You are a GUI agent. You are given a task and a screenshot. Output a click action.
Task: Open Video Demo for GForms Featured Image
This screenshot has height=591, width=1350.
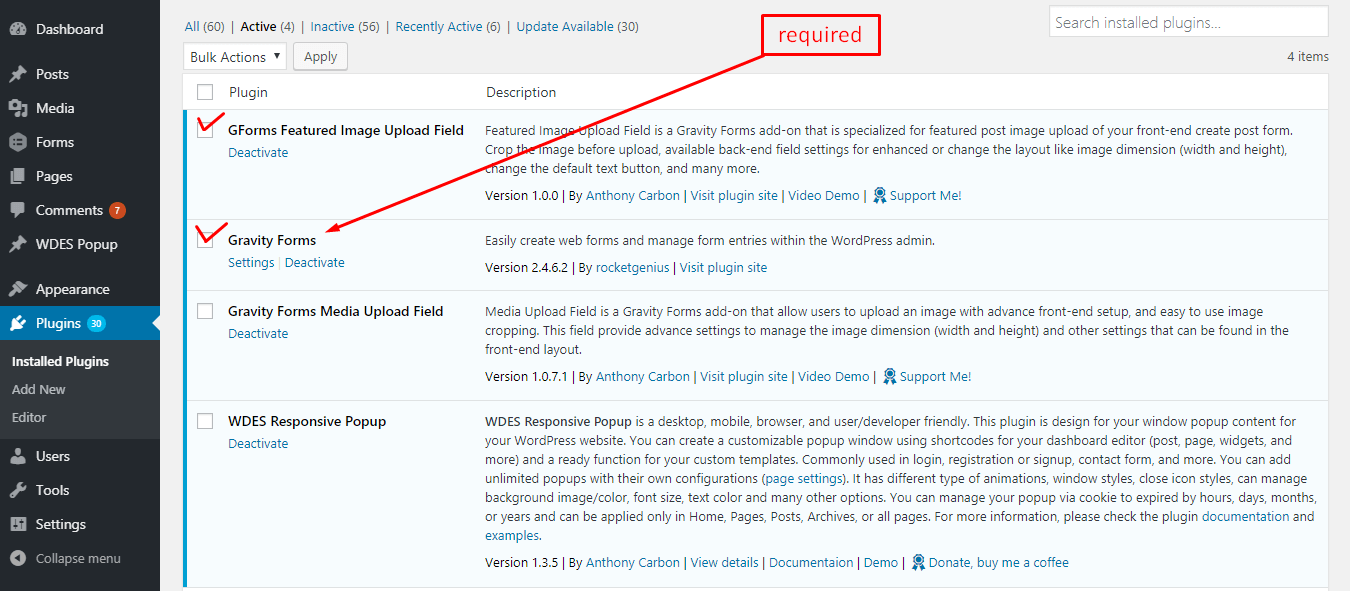click(824, 196)
